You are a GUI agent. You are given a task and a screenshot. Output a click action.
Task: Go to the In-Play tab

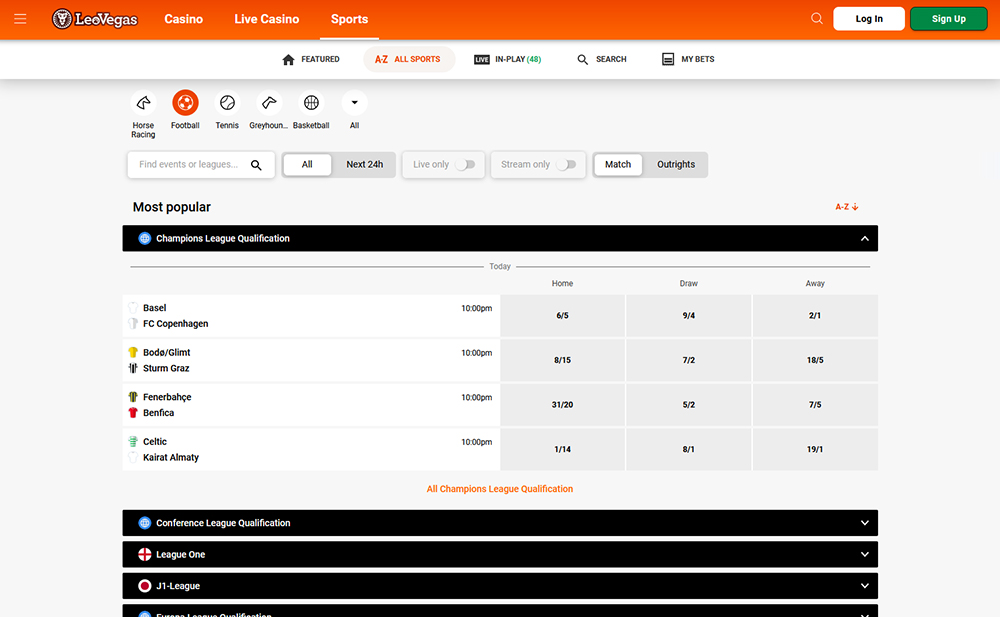pos(508,60)
